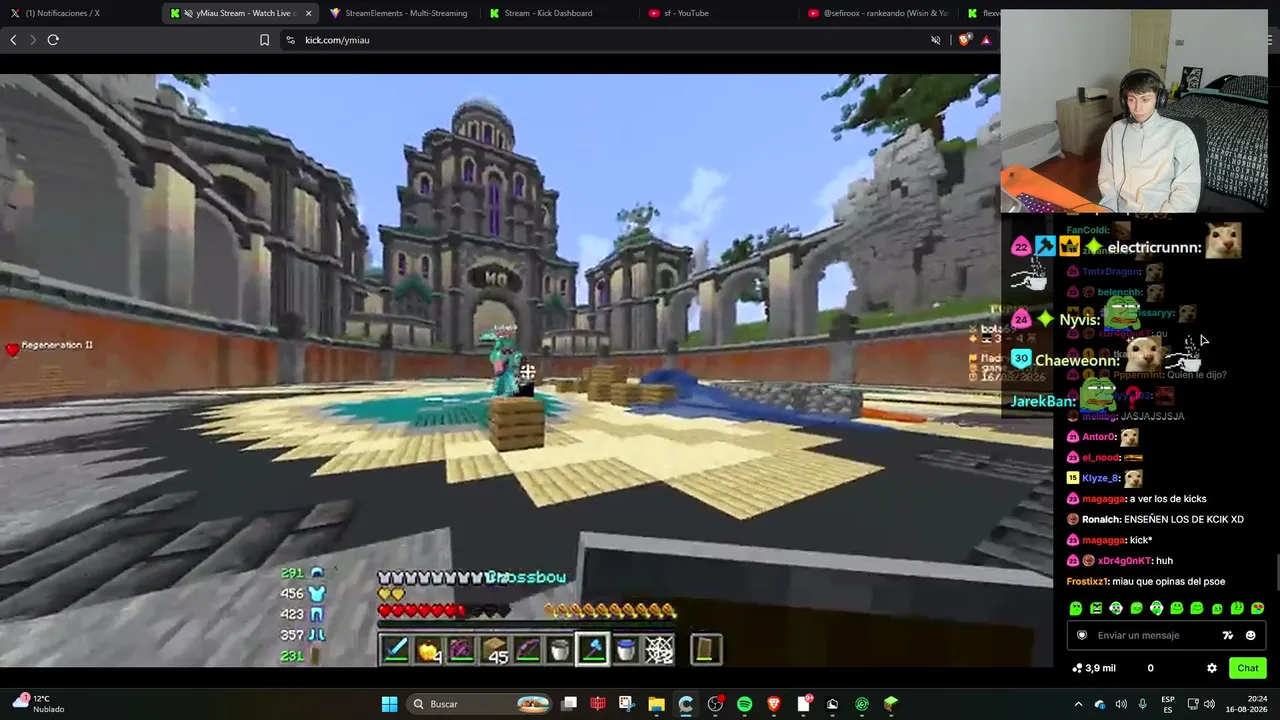Click the taskbar Buscar search box
The height and width of the screenshot is (720, 1280).
pos(480,704)
